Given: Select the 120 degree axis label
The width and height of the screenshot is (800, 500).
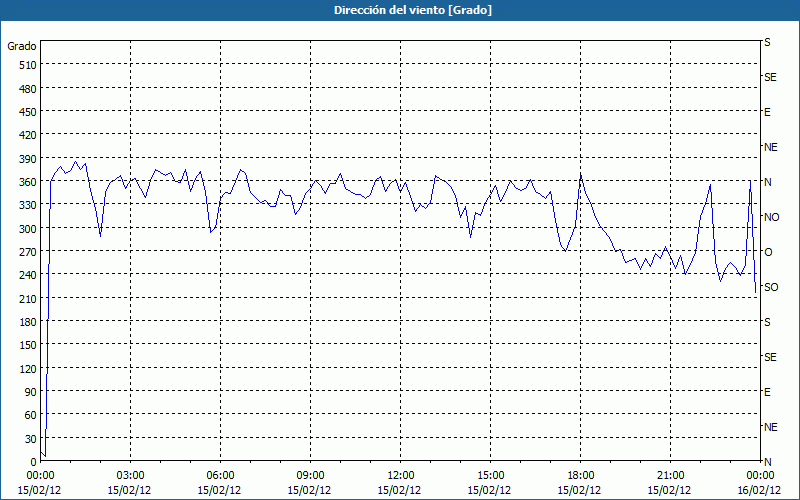Looking at the screenshot, I should (x=28, y=368).
